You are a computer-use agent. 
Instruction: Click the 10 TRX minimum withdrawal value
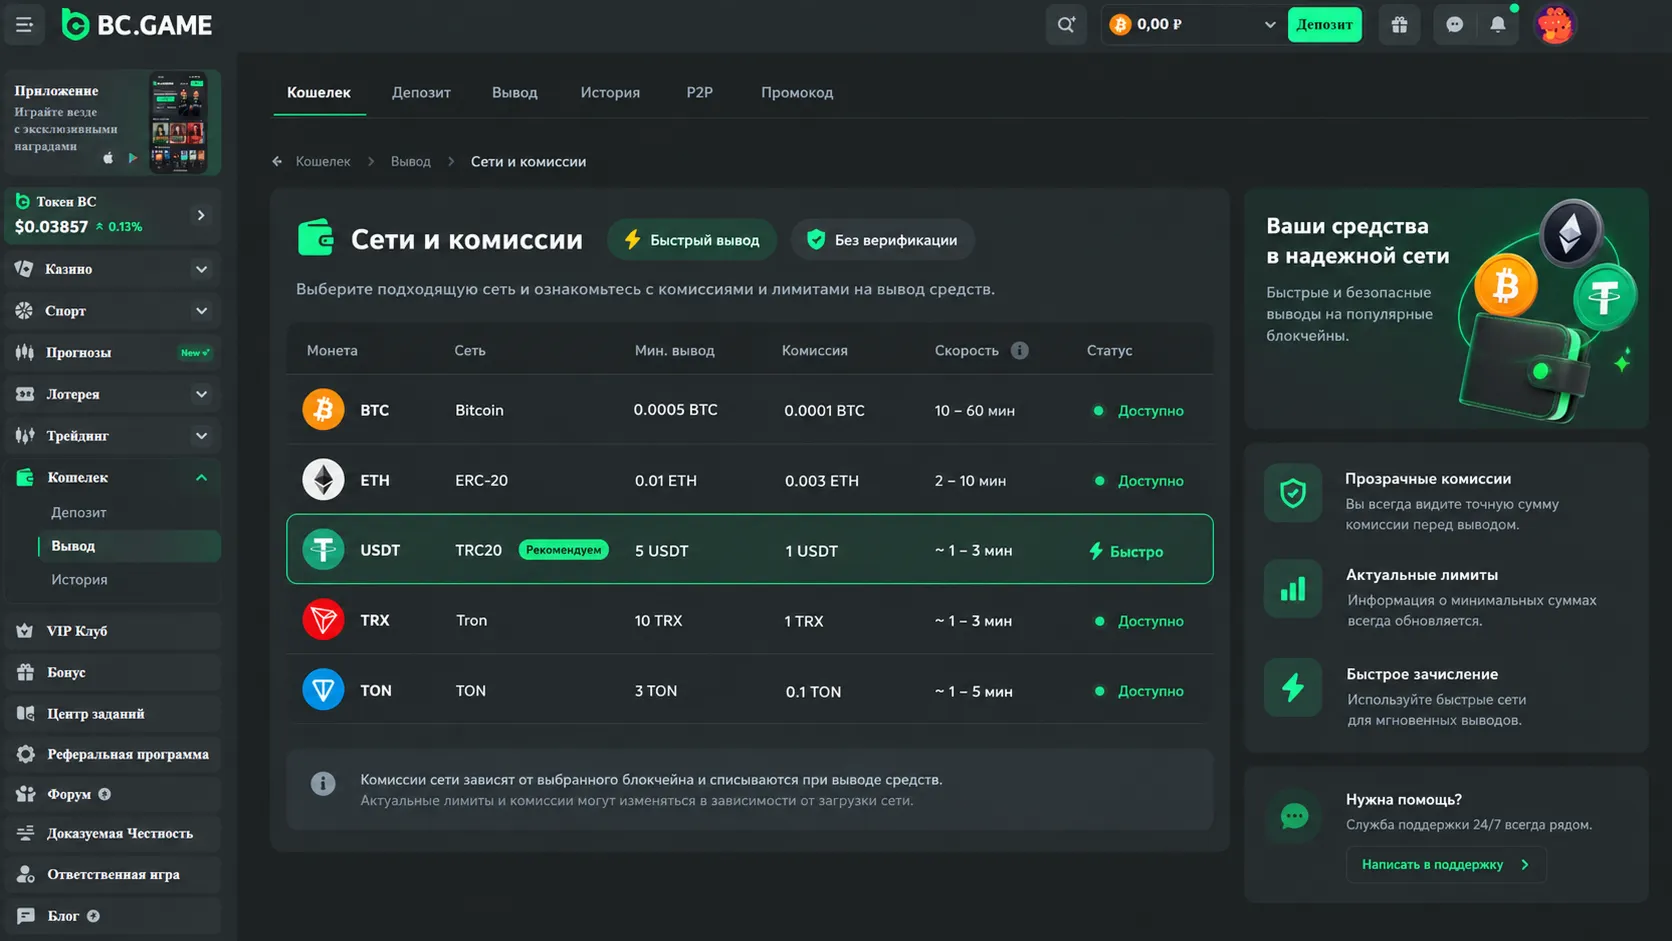[658, 621]
